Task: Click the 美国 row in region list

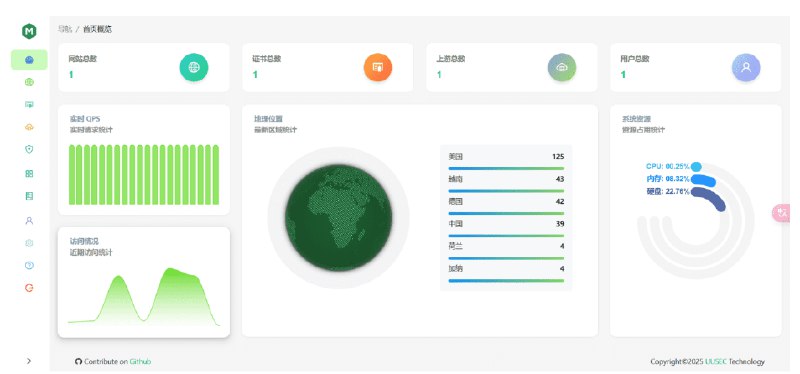Action: tap(506, 157)
